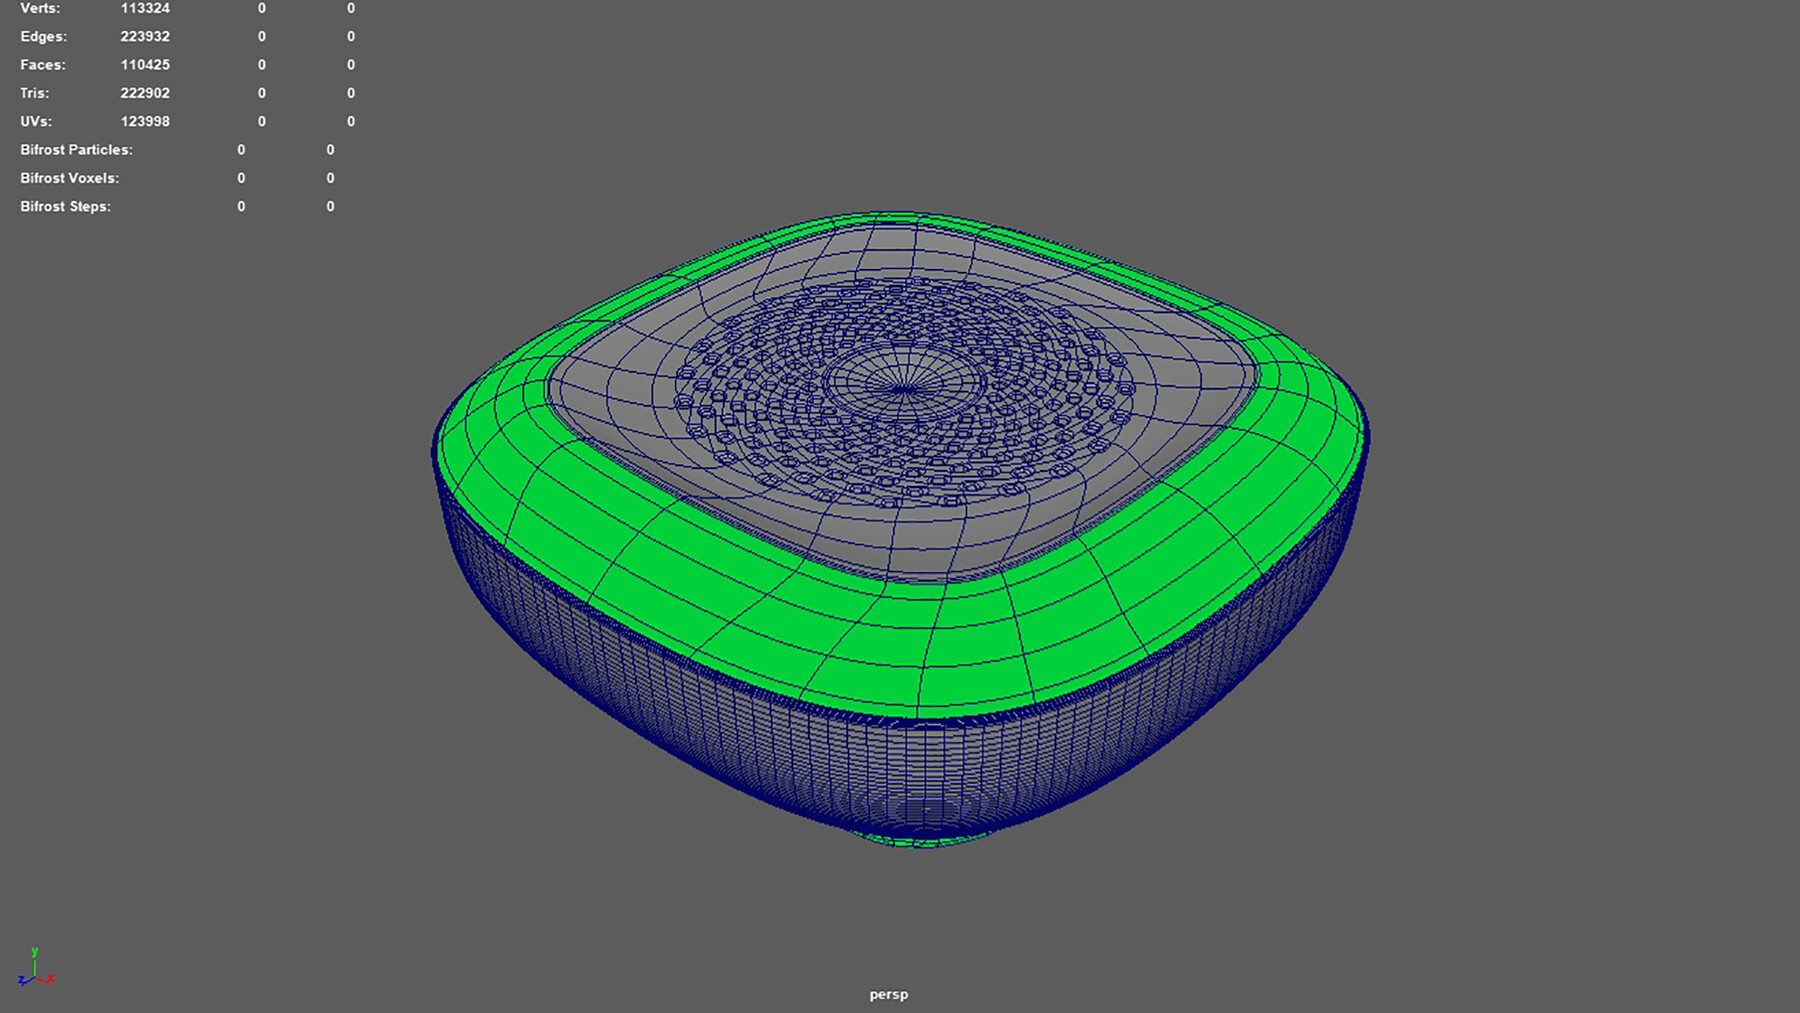Click the persp camera label
Screen dimensions: 1800x1013
click(888, 994)
